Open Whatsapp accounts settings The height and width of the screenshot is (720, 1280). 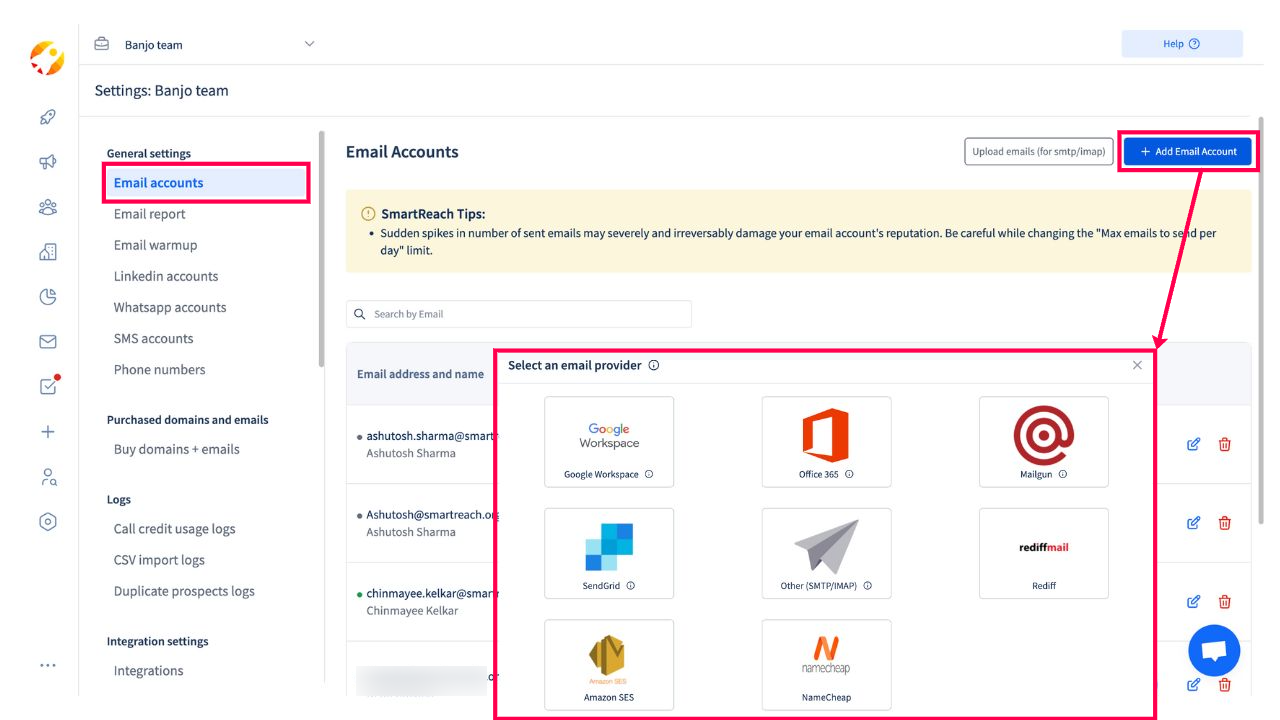click(170, 307)
